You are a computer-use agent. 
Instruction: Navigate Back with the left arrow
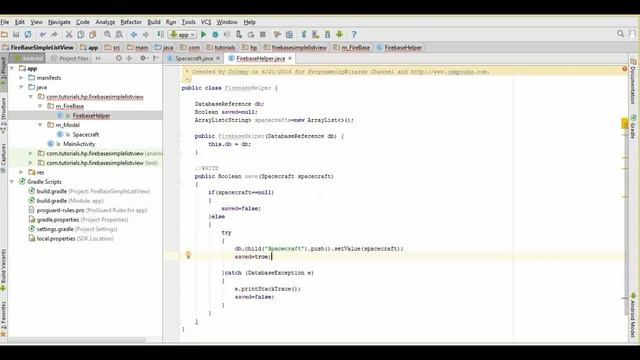pyautogui.click(x=134, y=35)
